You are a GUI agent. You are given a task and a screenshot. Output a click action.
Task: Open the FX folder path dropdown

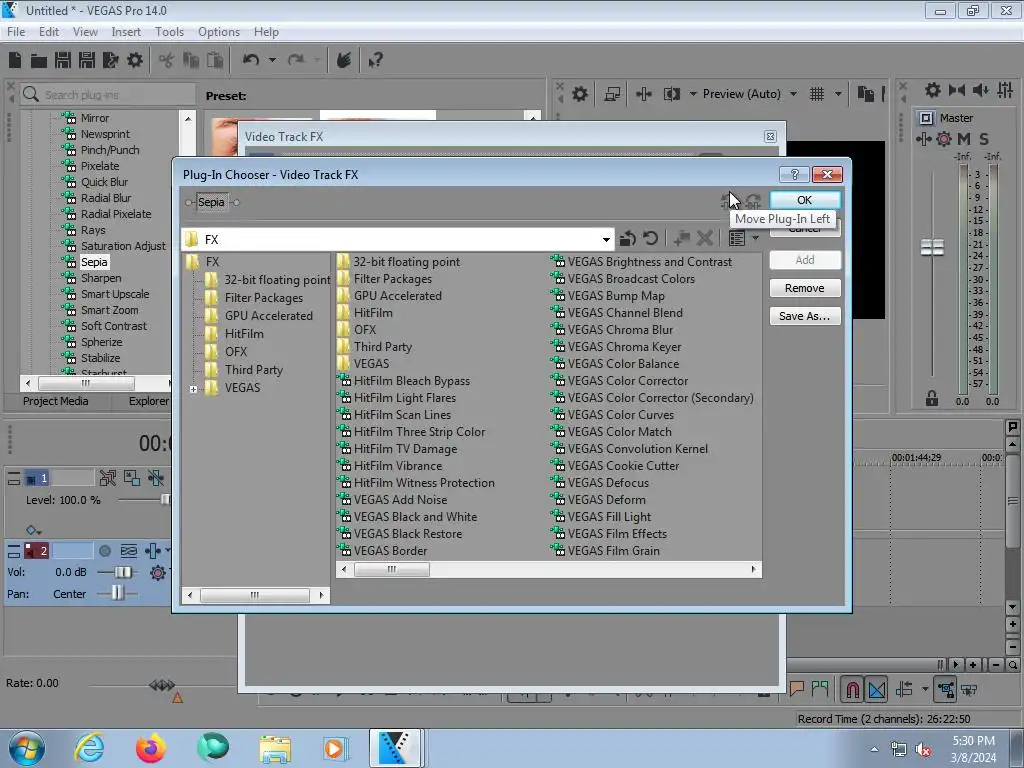pyautogui.click(x=606, y=240)
